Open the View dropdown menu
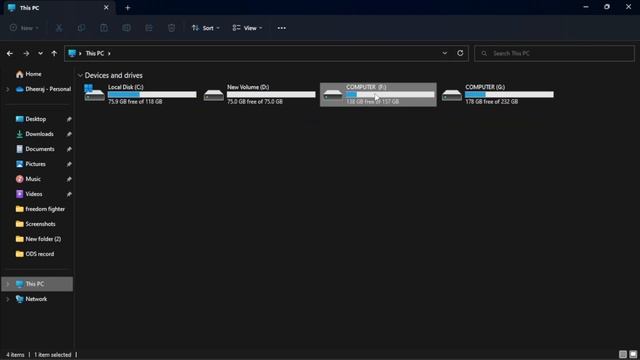The image size is (640, 360). point(247,28)
